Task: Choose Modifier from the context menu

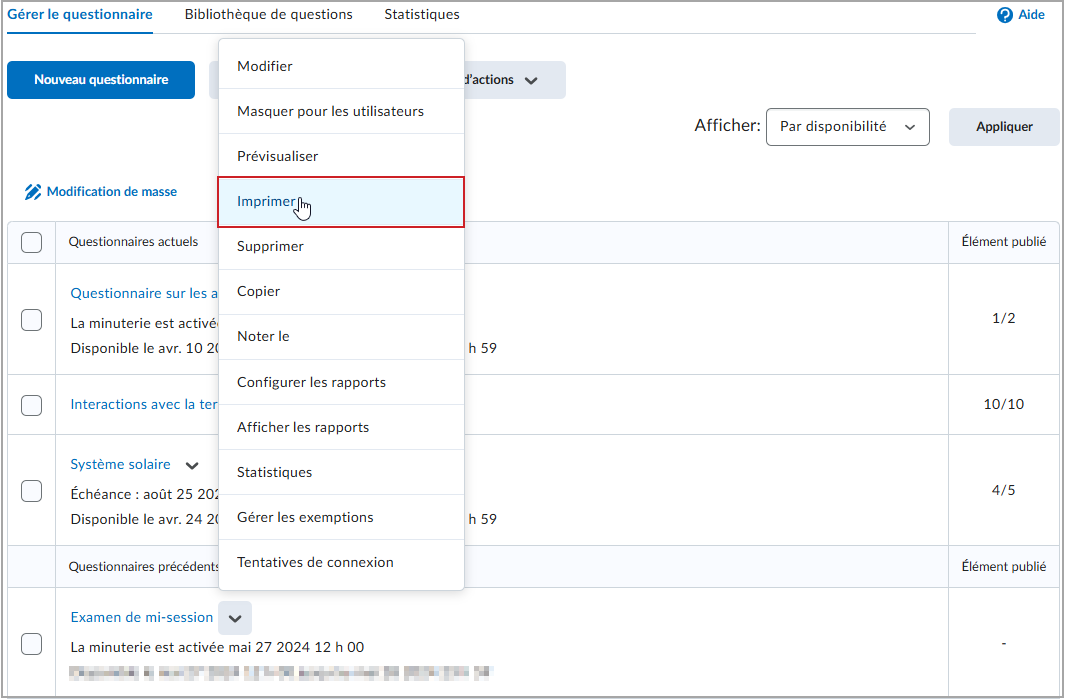Action: coord(341,67)
